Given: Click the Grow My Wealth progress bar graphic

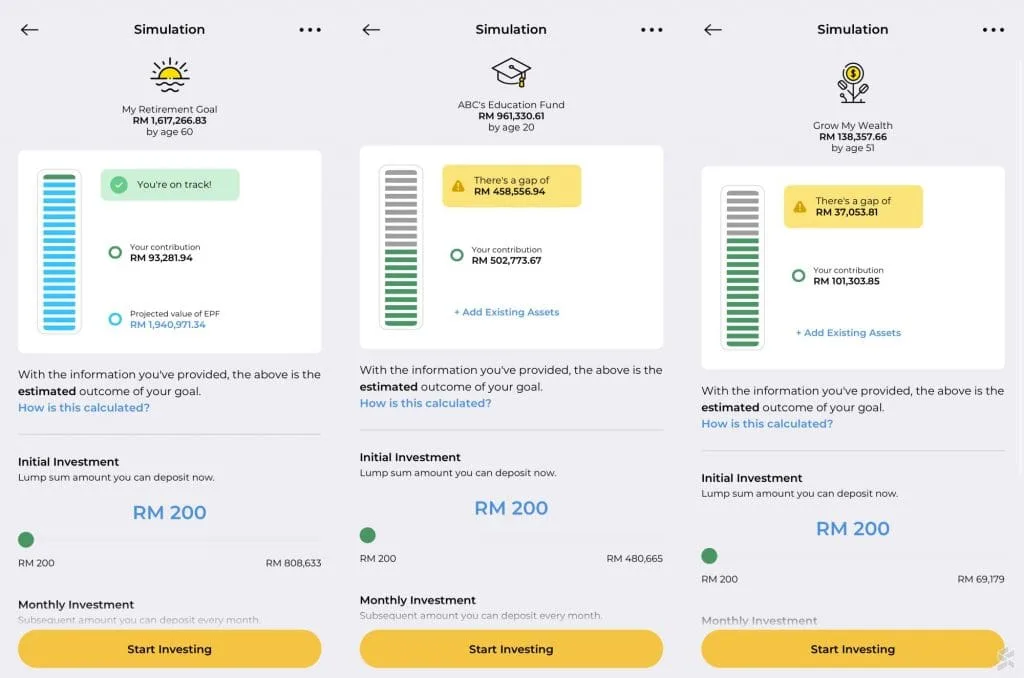Looking at the screenshot, I should point(742,267).
